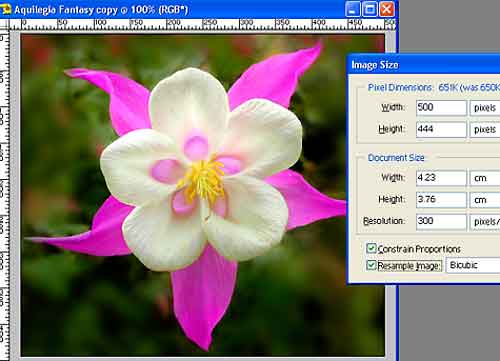Viewport: 500px width, 361px height.
Task: Click the Pixel Dimensions Height field showing 444
Action: click(441, 129)
